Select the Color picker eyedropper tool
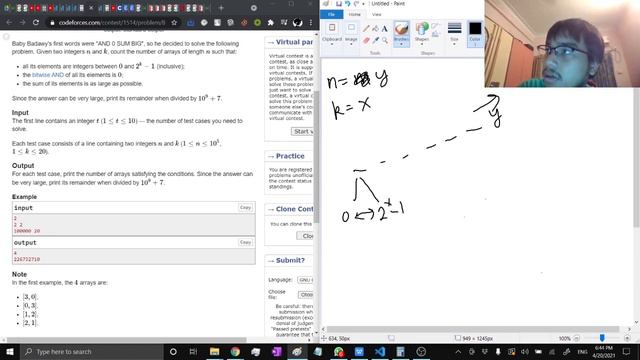The height and width of the screenshot is (360, 640). click(x=375, y=40)
